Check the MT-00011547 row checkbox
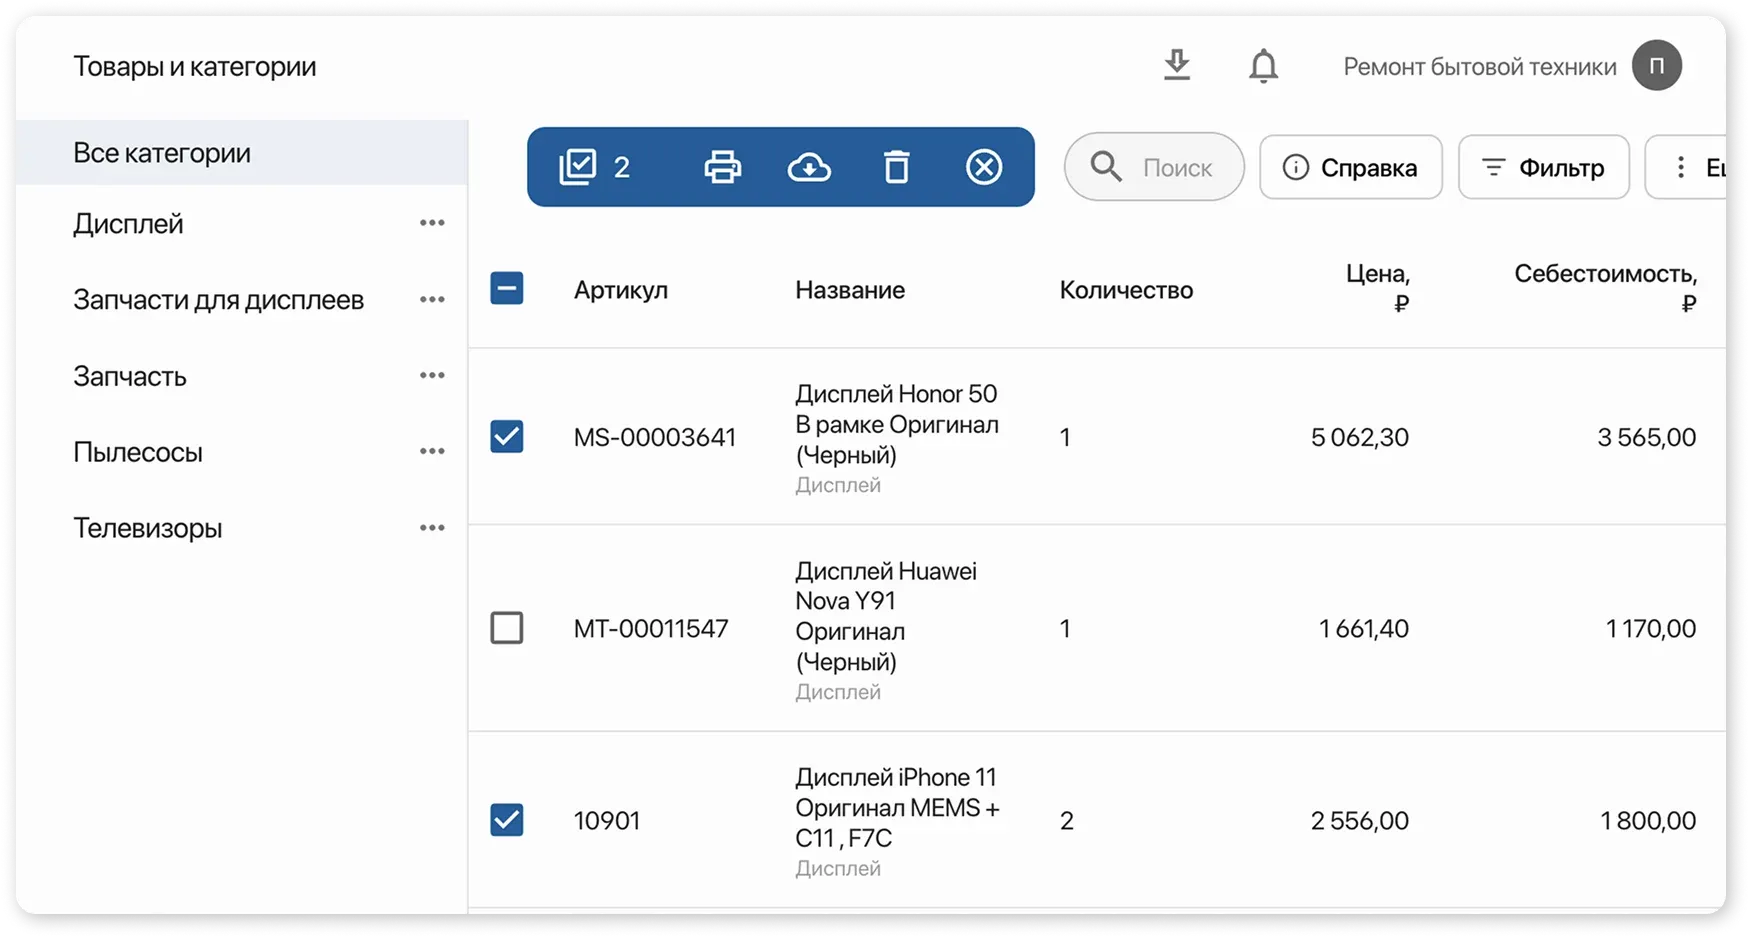Screen dimensions: 1750x938 (507, 628)
